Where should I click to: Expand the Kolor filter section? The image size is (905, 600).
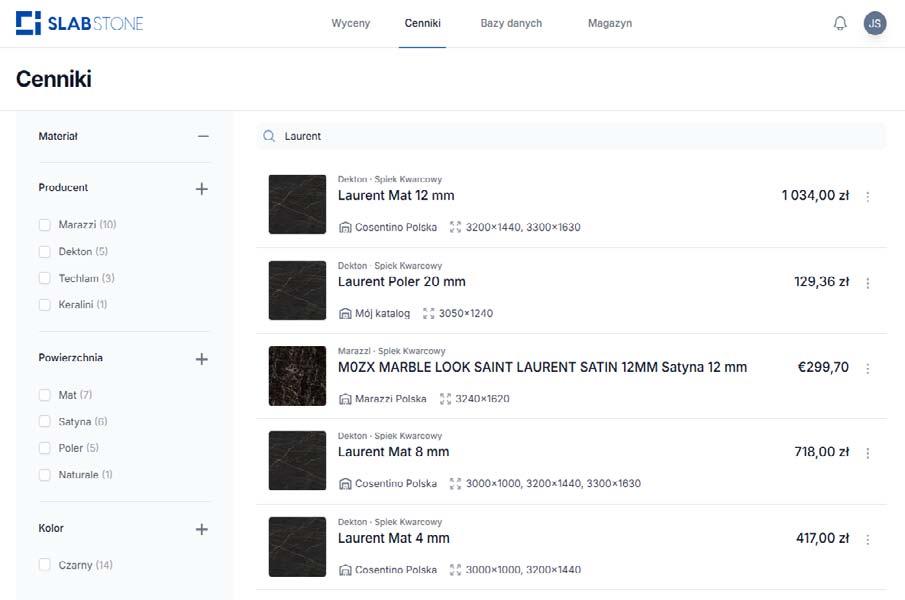(201, 529)
